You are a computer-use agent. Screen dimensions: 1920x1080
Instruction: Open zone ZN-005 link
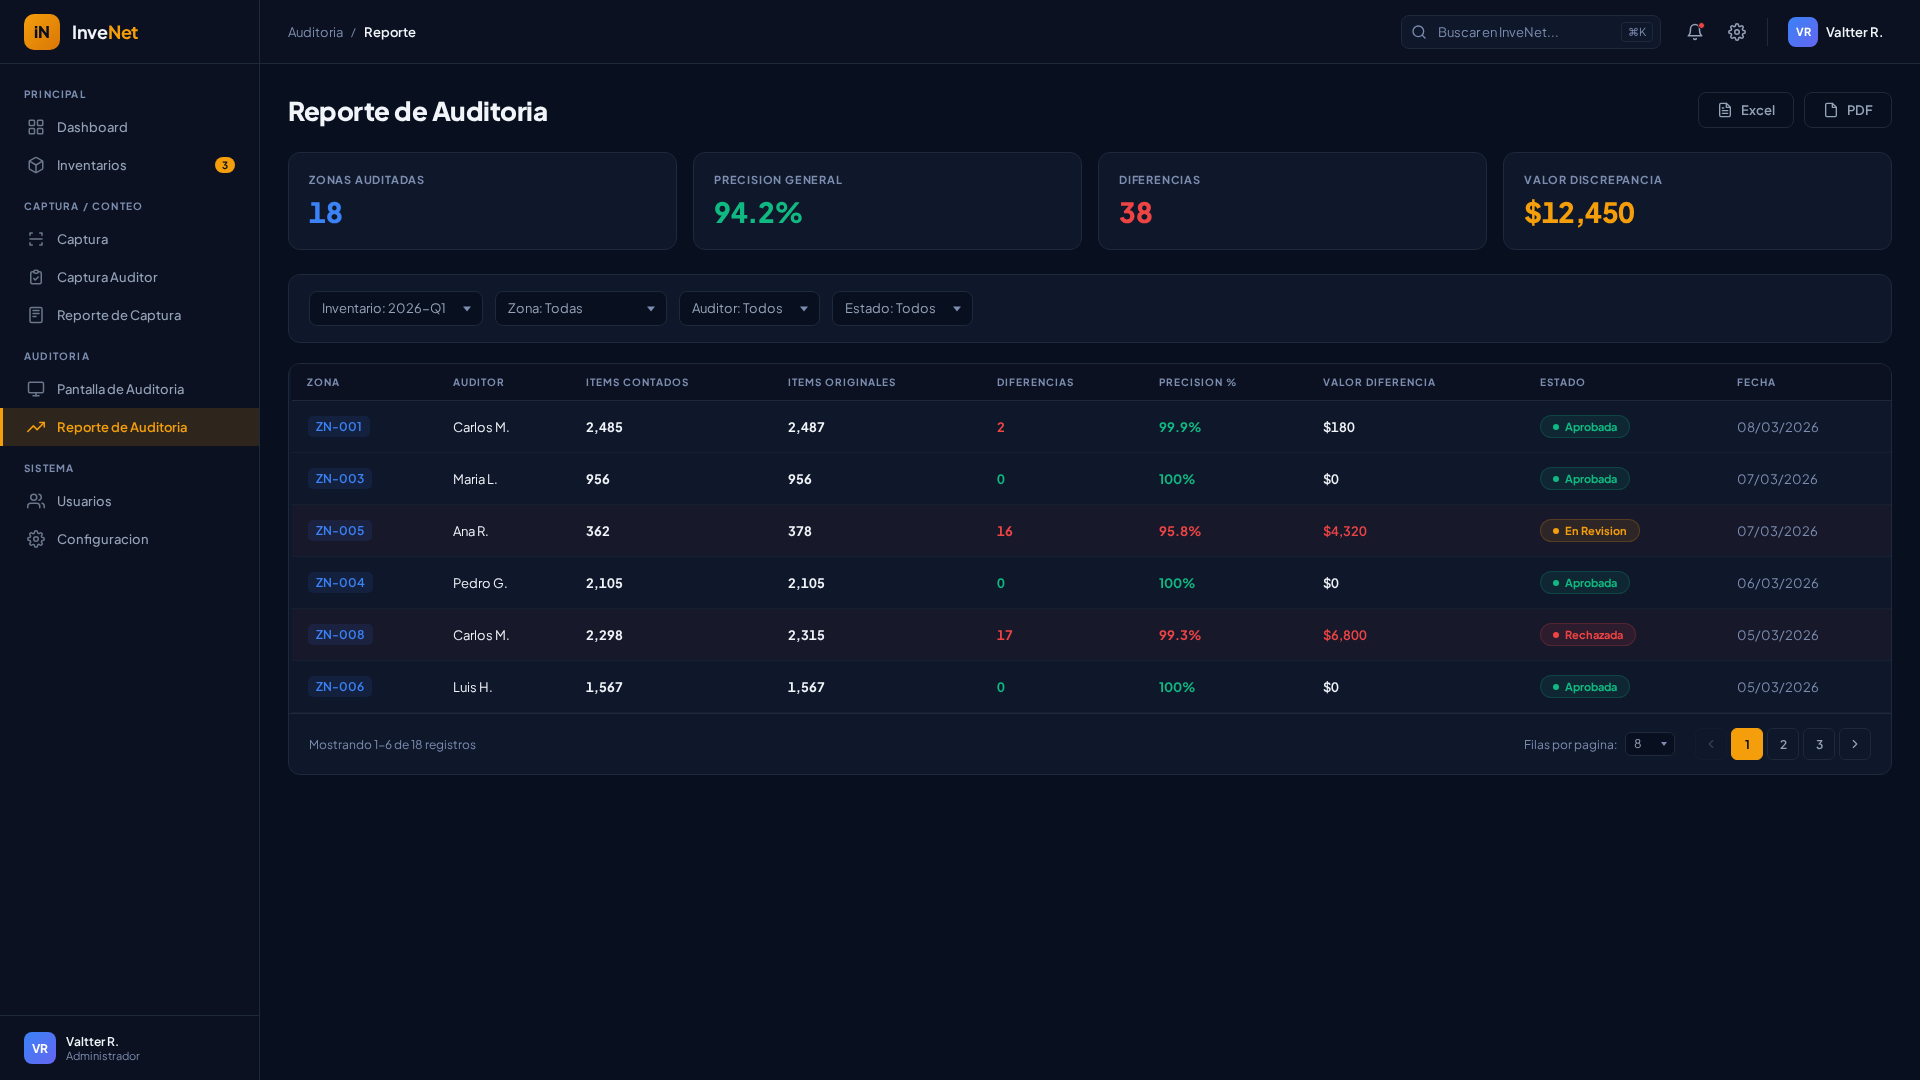[339, 531]
